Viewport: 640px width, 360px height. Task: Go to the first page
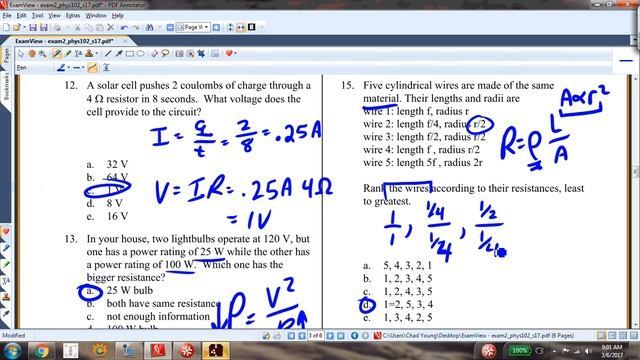click(x=291, y=336)
